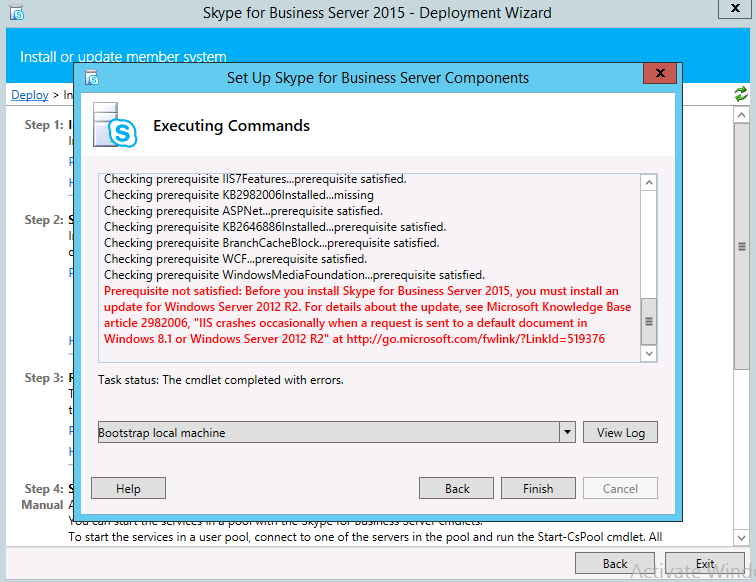Click the wizard page scroll down arrow
The height and width of the screenshot is (582, 756).
click(742, 538)
